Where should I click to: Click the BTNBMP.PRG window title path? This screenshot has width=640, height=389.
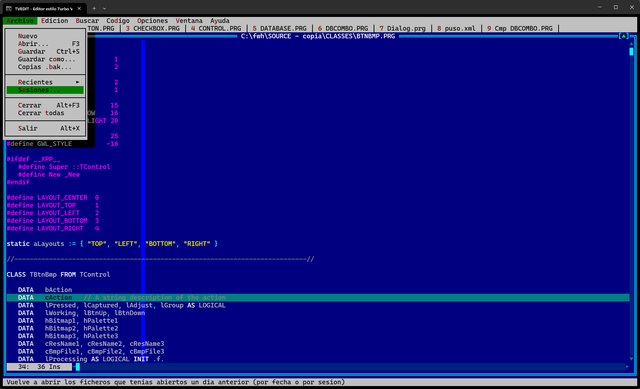point(318,36)
